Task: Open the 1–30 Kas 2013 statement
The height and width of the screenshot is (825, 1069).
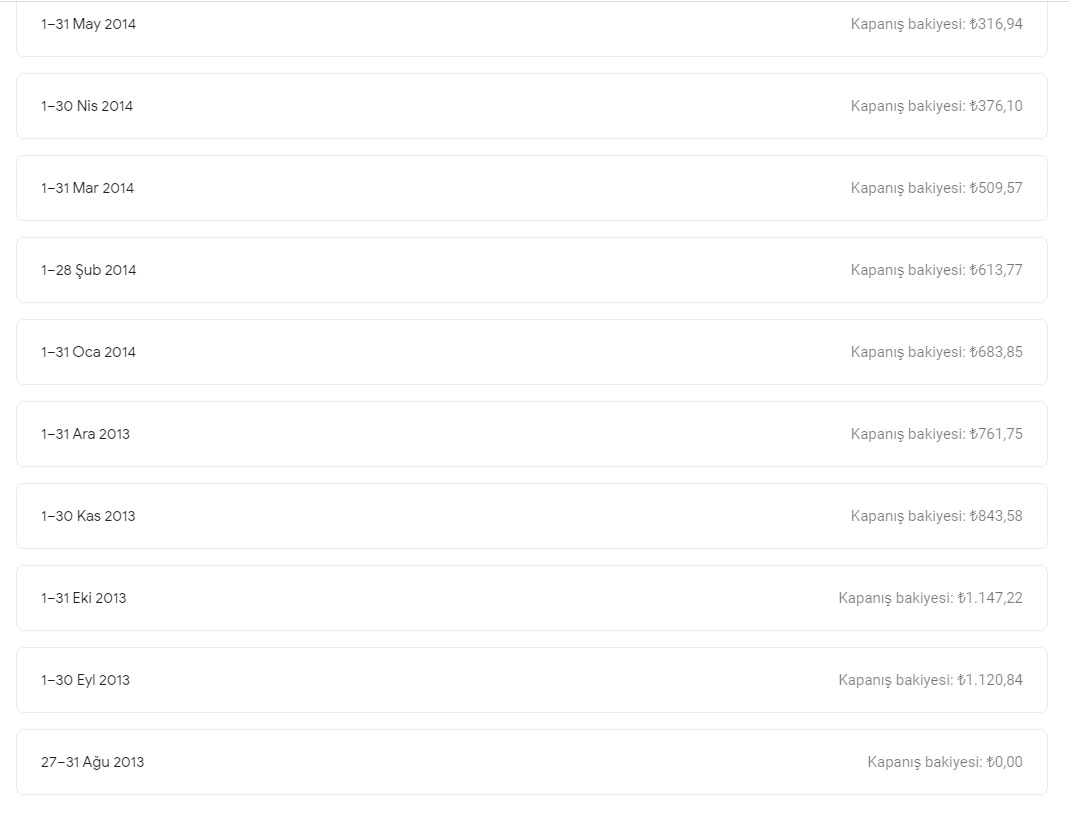Action: point(532,516)
